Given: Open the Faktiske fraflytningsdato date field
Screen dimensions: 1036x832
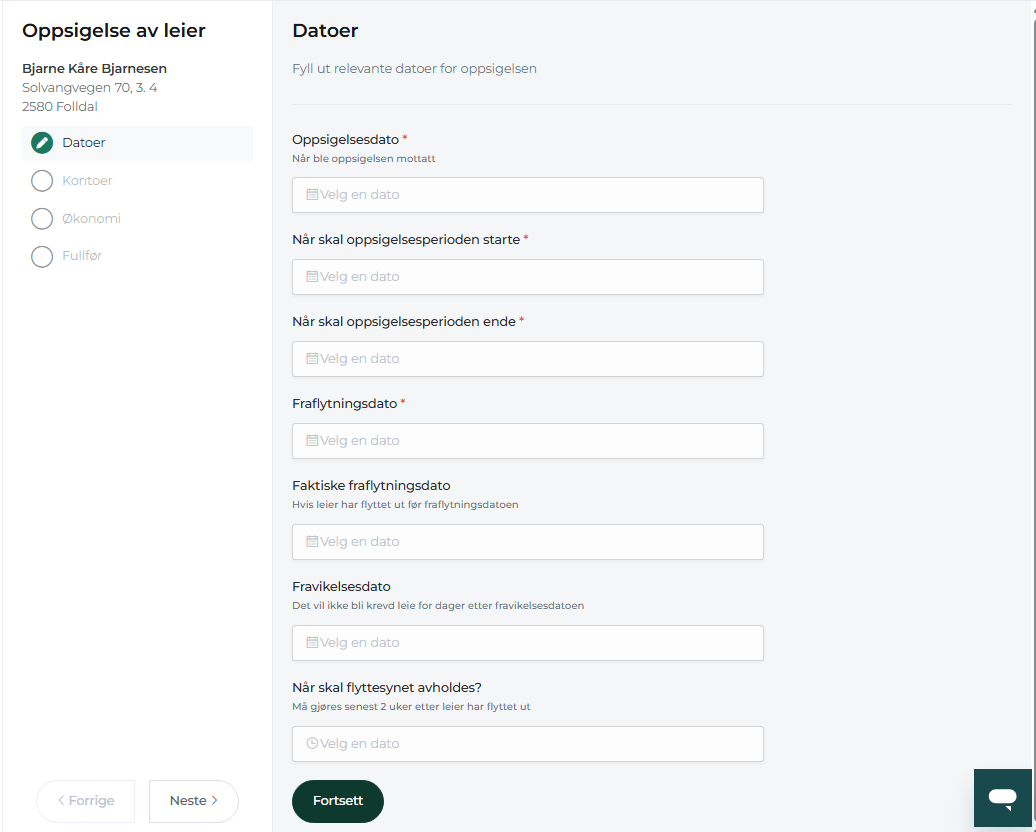Looking at the screenshot, I should (528, 542).
